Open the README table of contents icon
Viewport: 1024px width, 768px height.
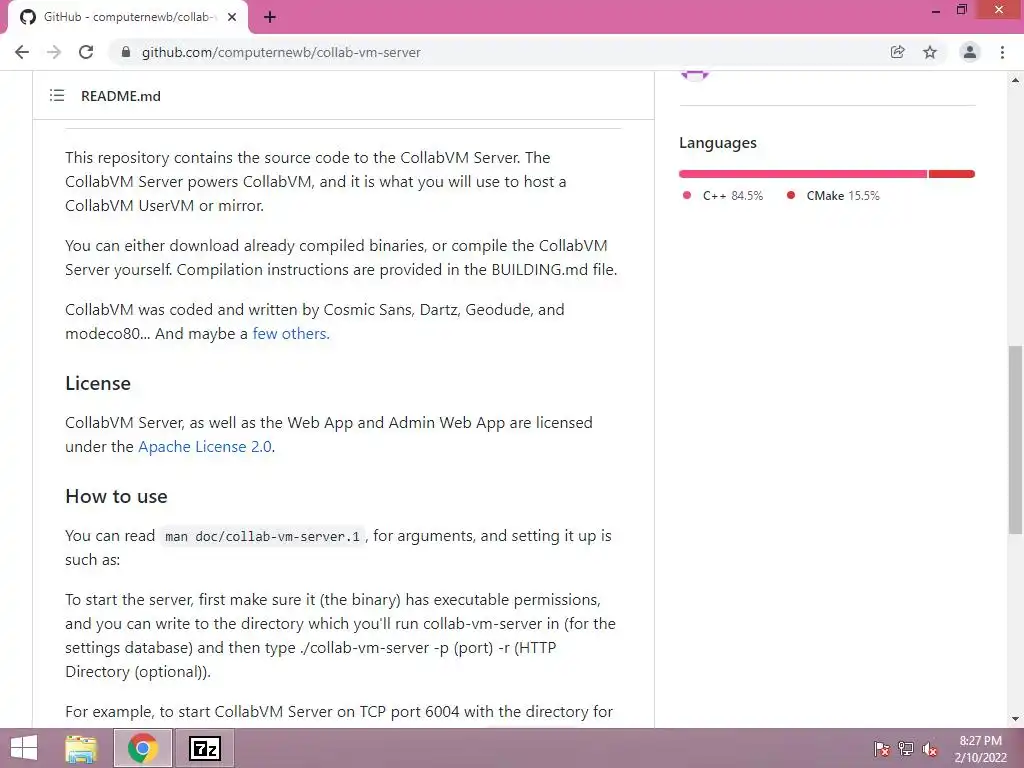(57, 95)
